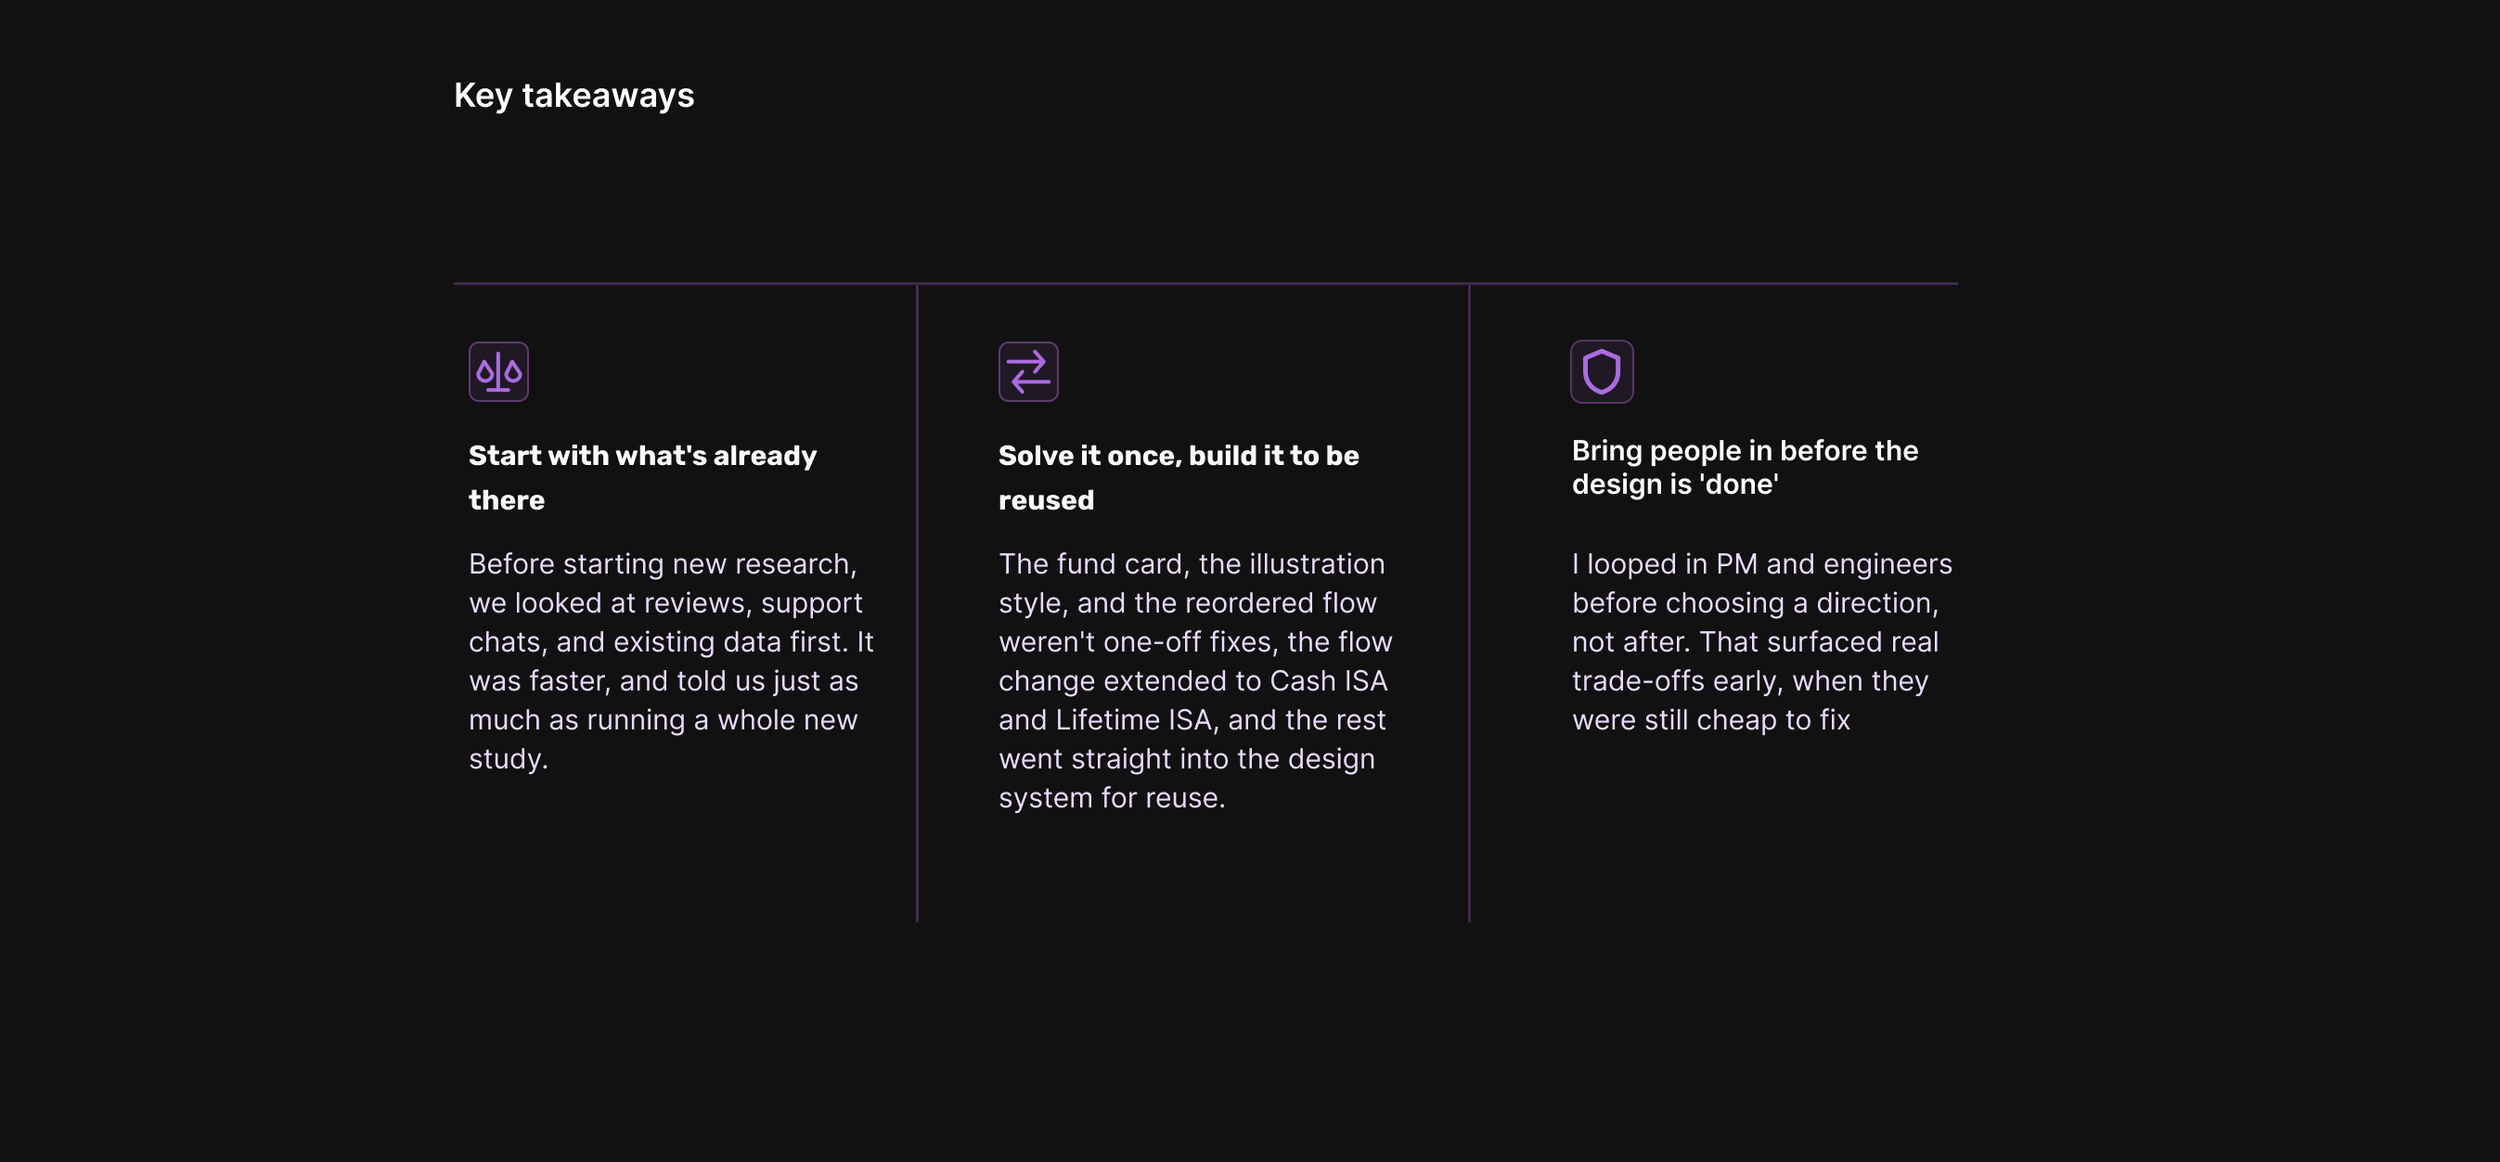Click vertical divider between second and third cards

click(1469, 603)
